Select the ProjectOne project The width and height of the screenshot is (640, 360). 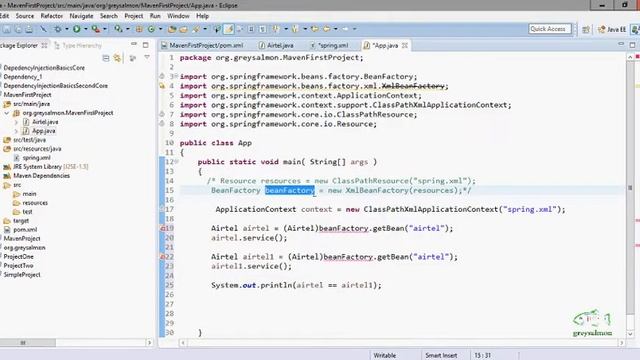[18, 257]
